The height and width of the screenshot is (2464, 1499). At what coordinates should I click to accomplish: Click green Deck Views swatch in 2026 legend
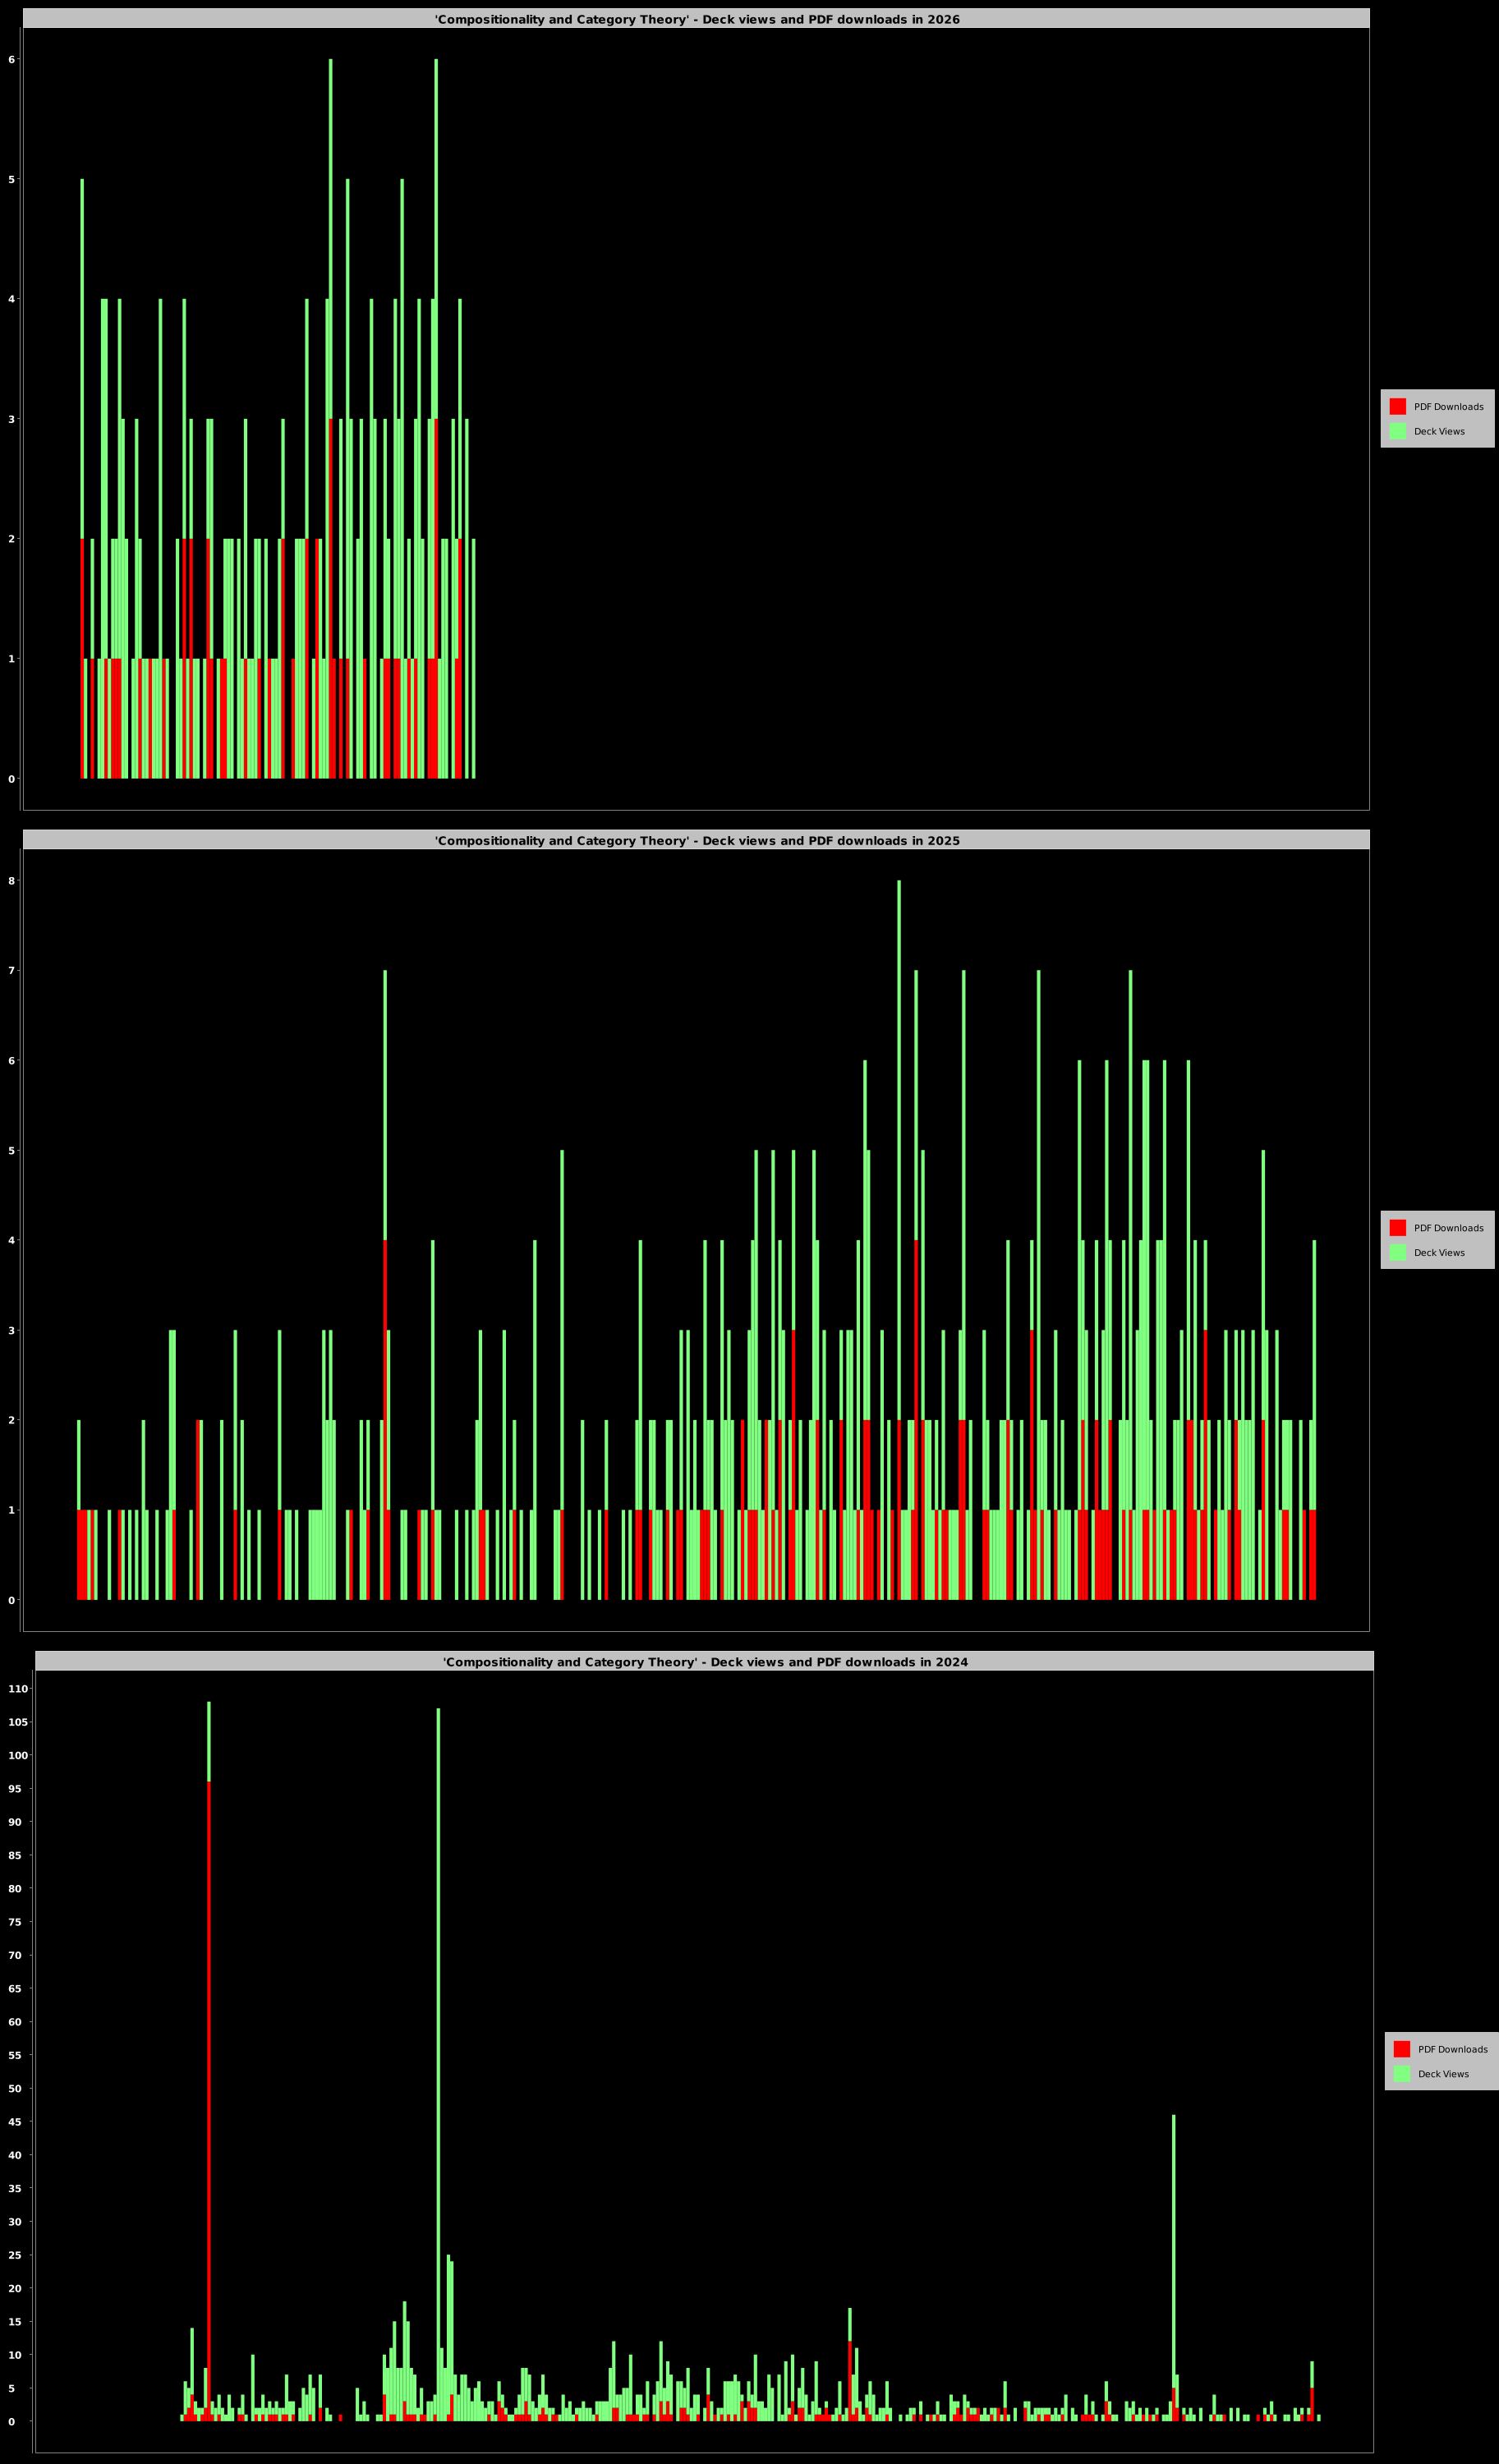[x=1397, y=431]
